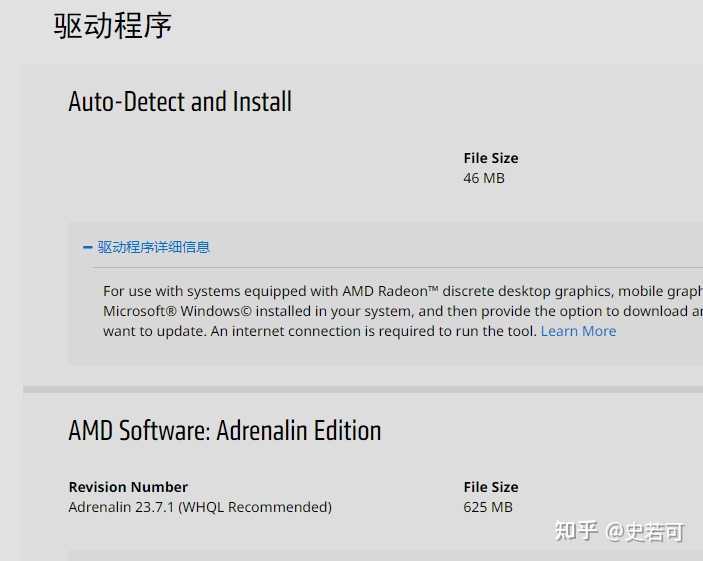Click the gray divider bar between driver sections
703x561 pixels.
click(x=363, y=389)
